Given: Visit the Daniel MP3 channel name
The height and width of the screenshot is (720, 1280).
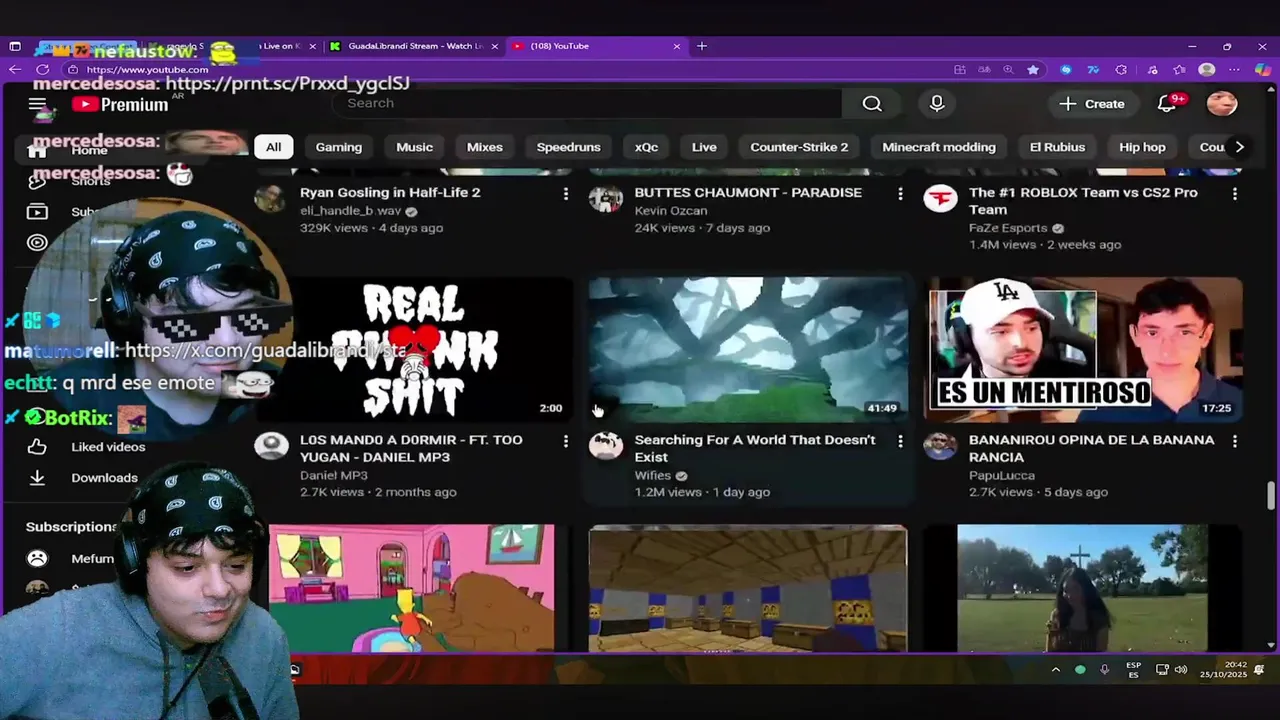Looking at the screenshot, I should coord(334,476).
